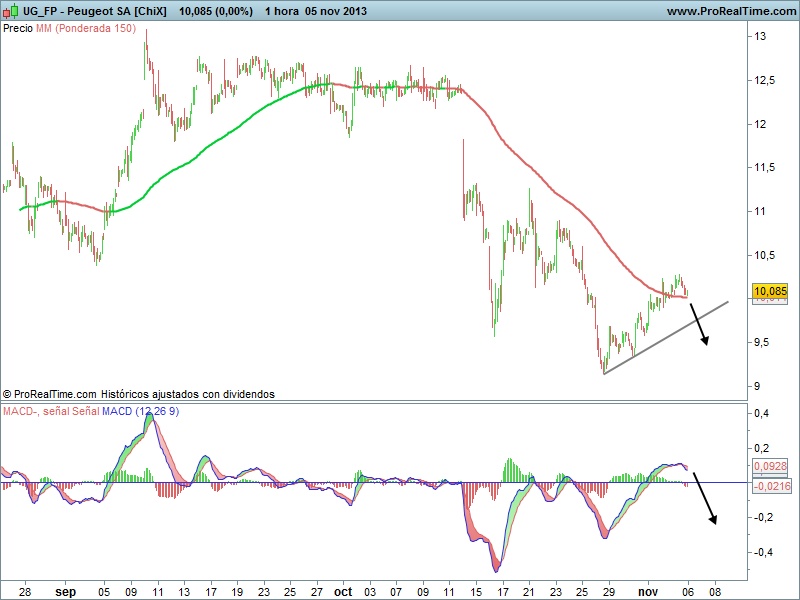
Task: Click the yellow 10,085 current price tag
Action: [770, 291]
